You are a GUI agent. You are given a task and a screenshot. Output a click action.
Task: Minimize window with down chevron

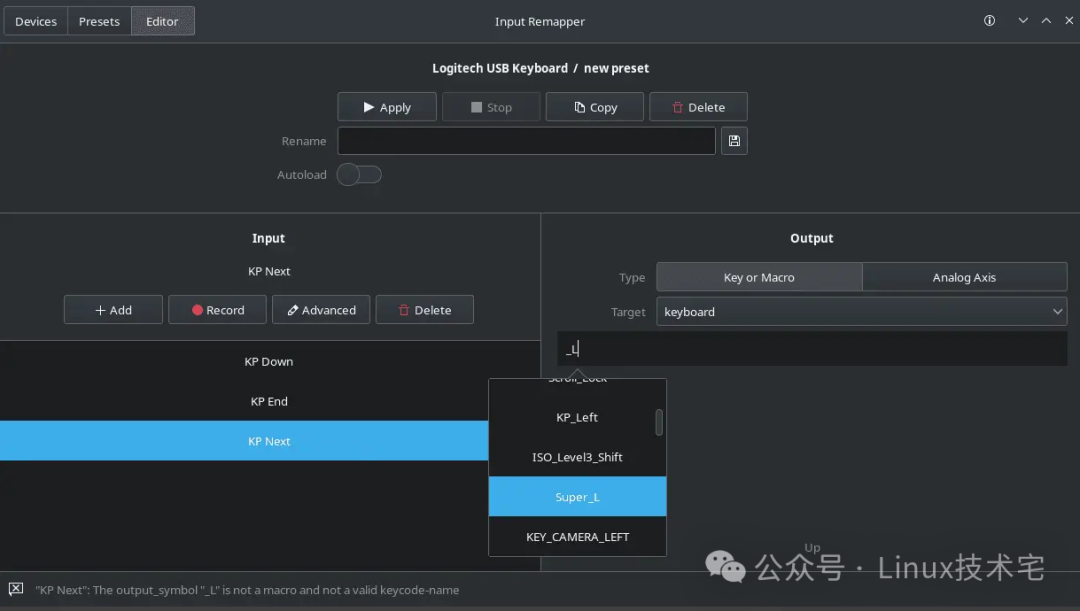coord(1023,21)
